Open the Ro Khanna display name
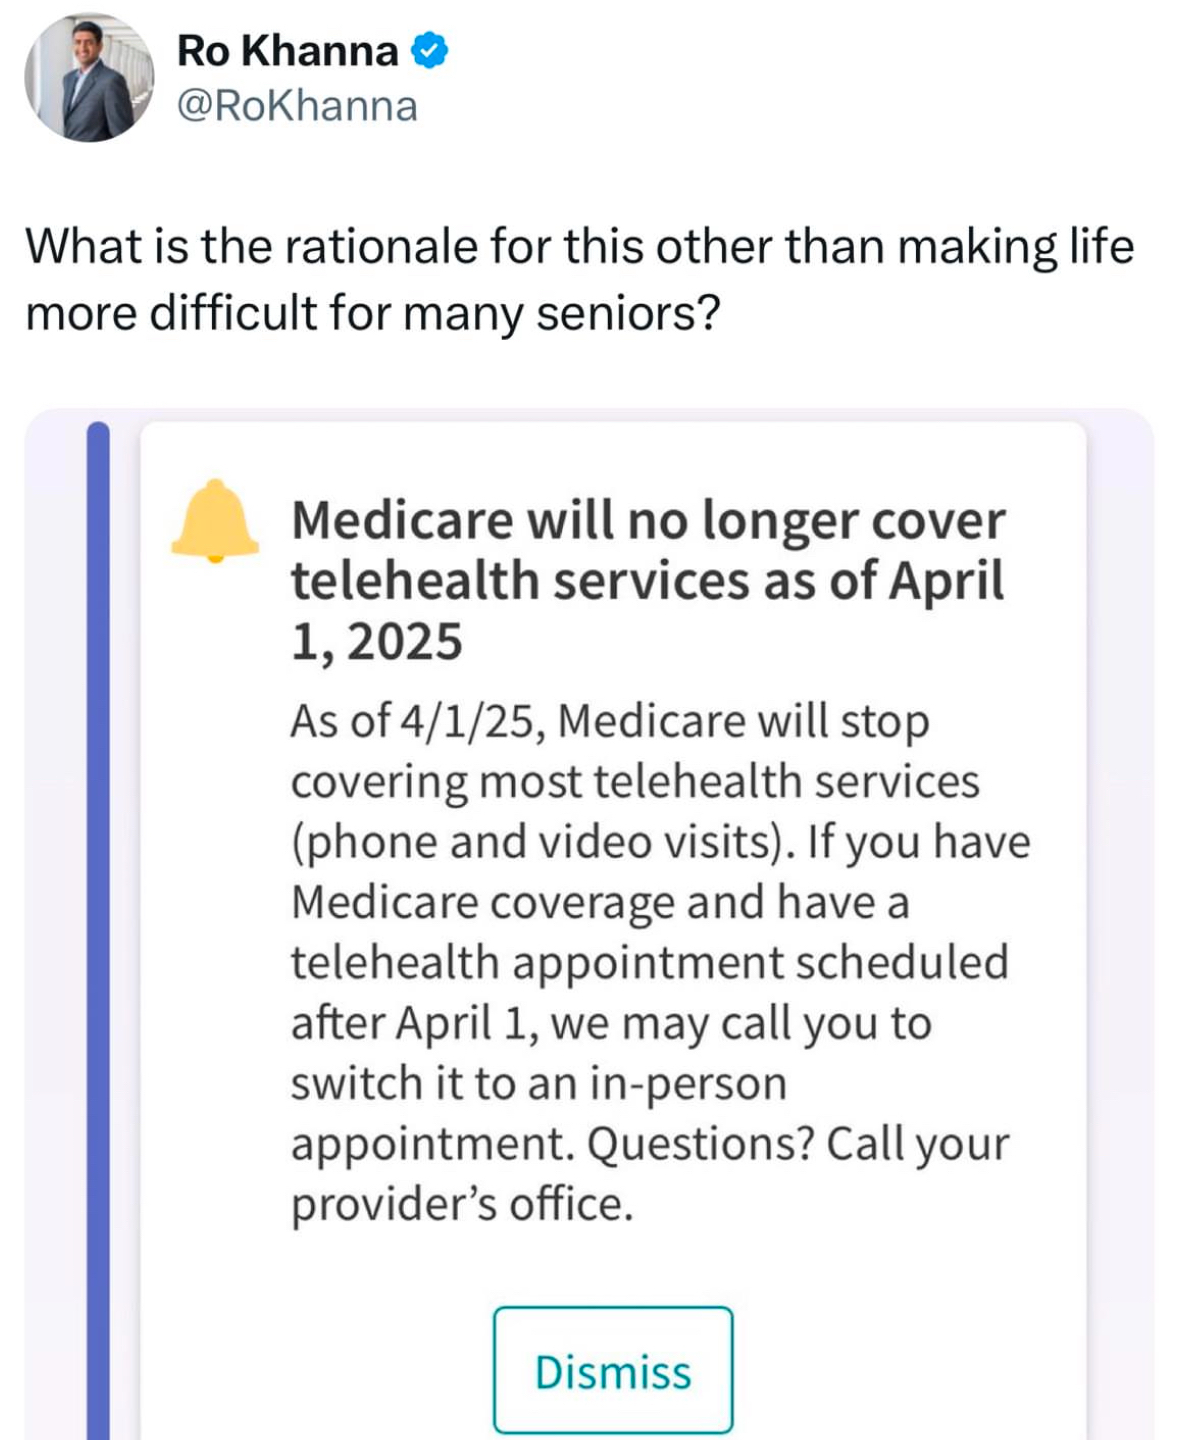This screenshot has width=1179, height=1440. [x=287, y=51]
